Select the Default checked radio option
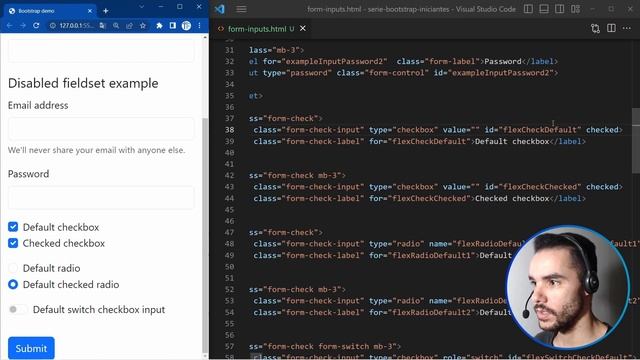 click(13, 284)
